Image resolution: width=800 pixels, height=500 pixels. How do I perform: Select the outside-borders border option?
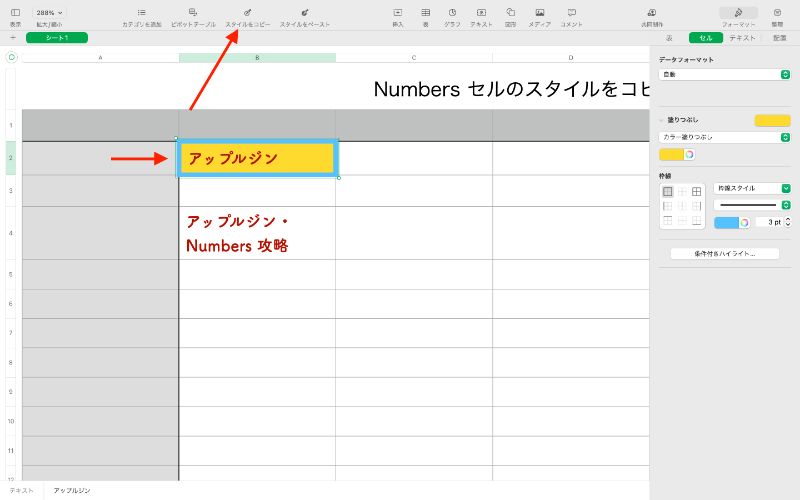tap(667, 192)
